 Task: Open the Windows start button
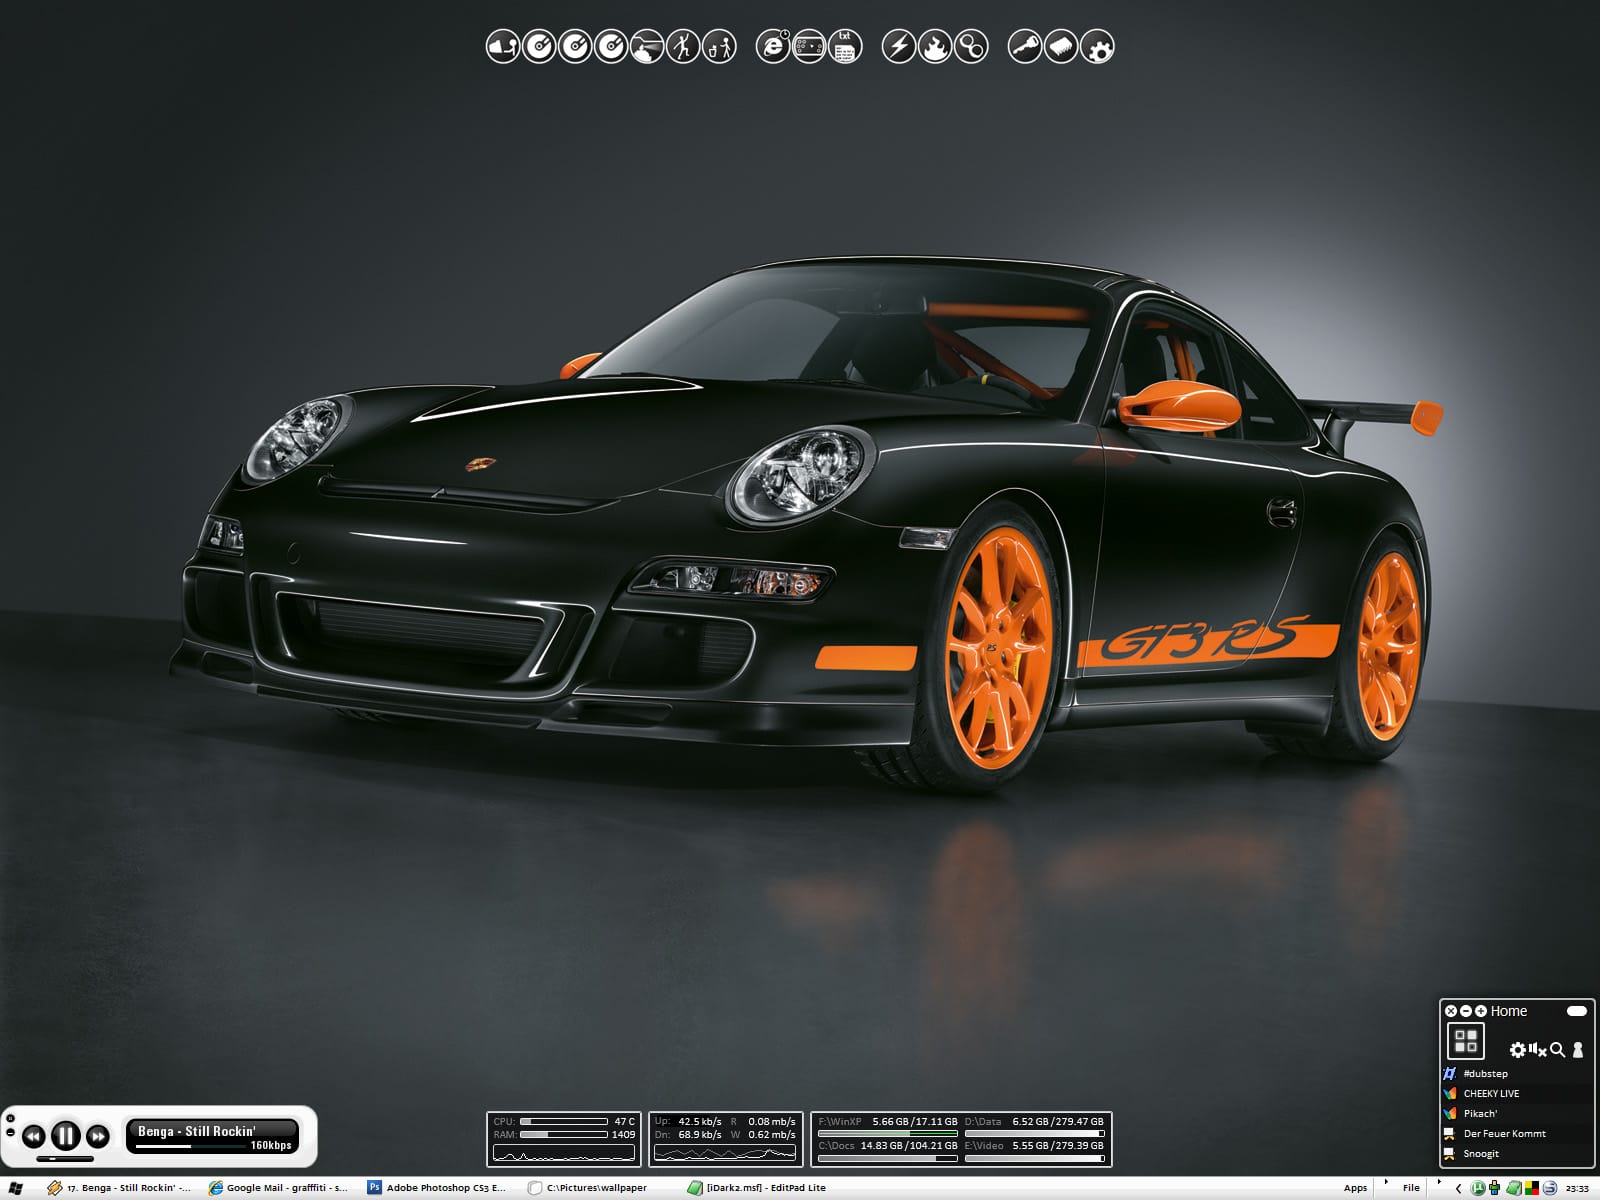pyautogui.click(x=16, y=1188)
